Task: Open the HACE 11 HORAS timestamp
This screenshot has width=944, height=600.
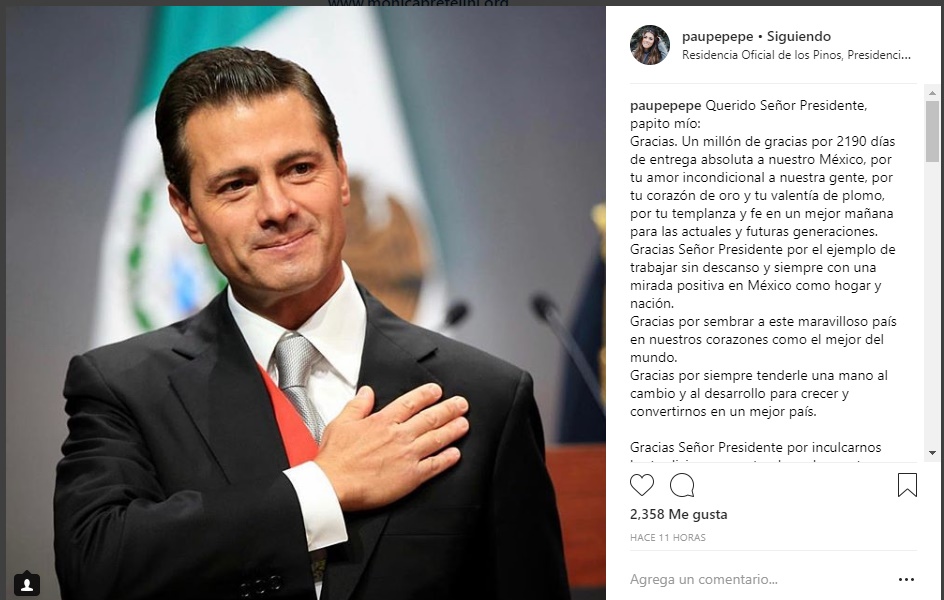Action: (668, 537)
